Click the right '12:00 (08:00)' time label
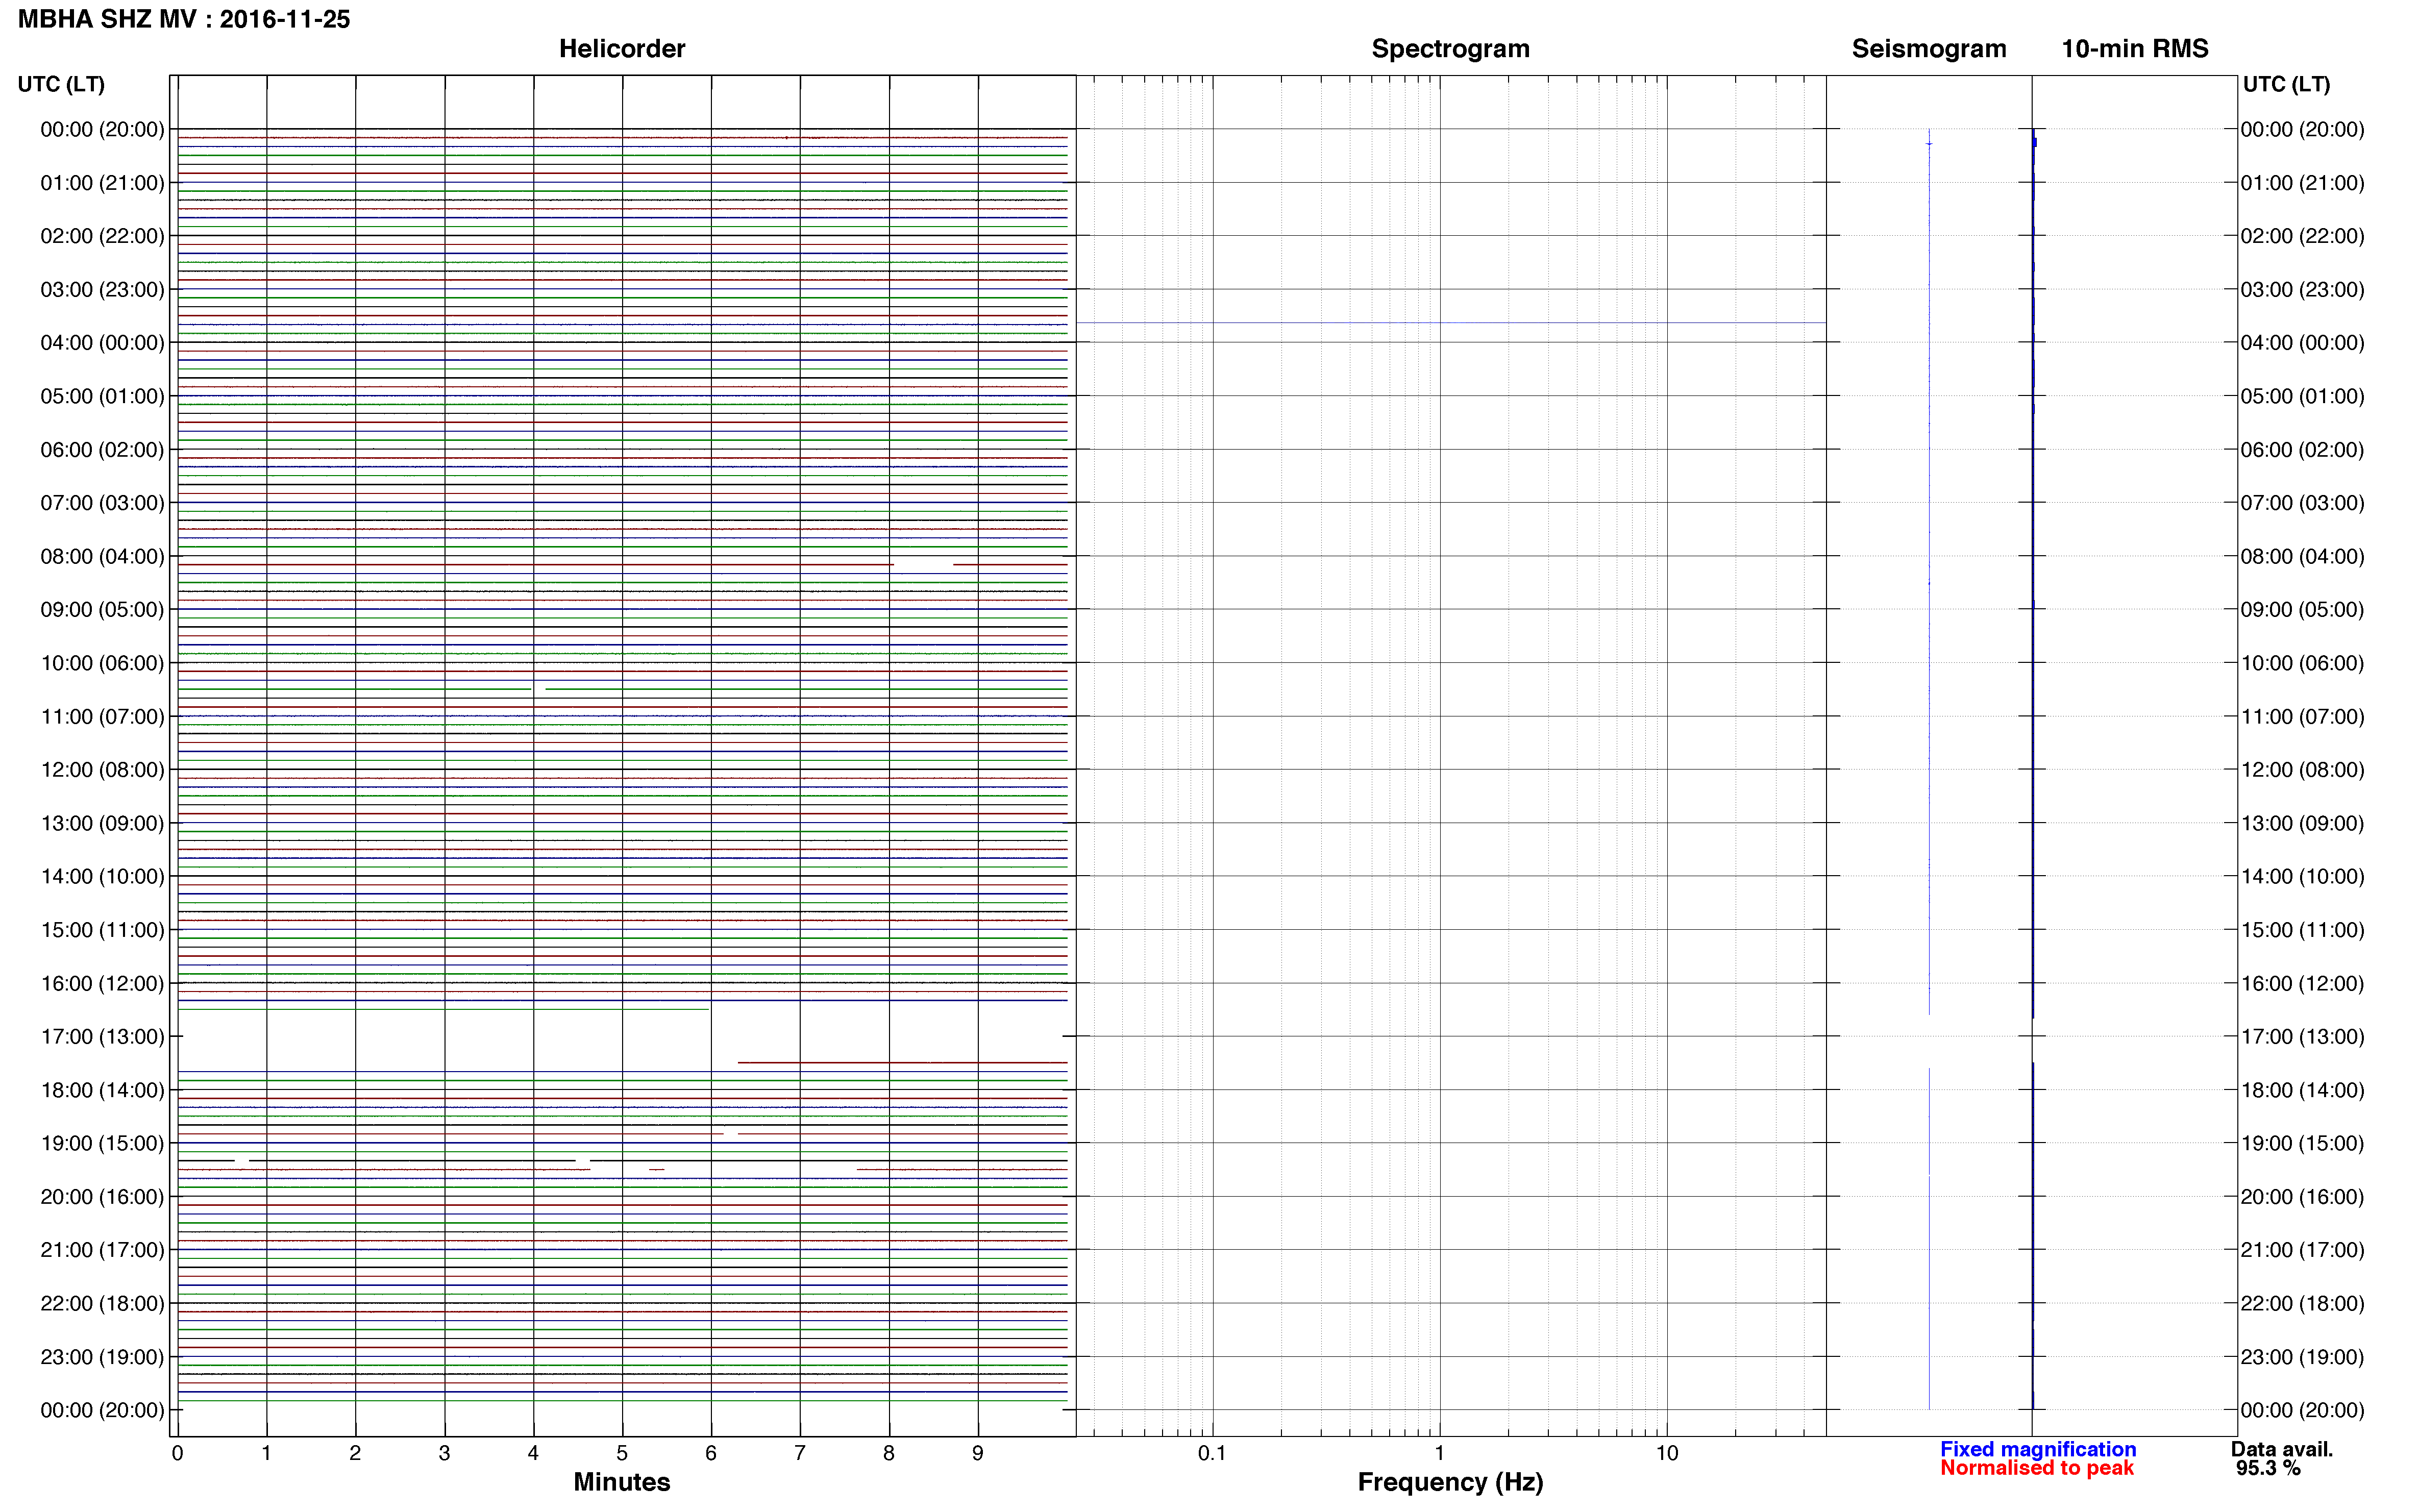The image size is (2419, 1512). pos(2302,770)
